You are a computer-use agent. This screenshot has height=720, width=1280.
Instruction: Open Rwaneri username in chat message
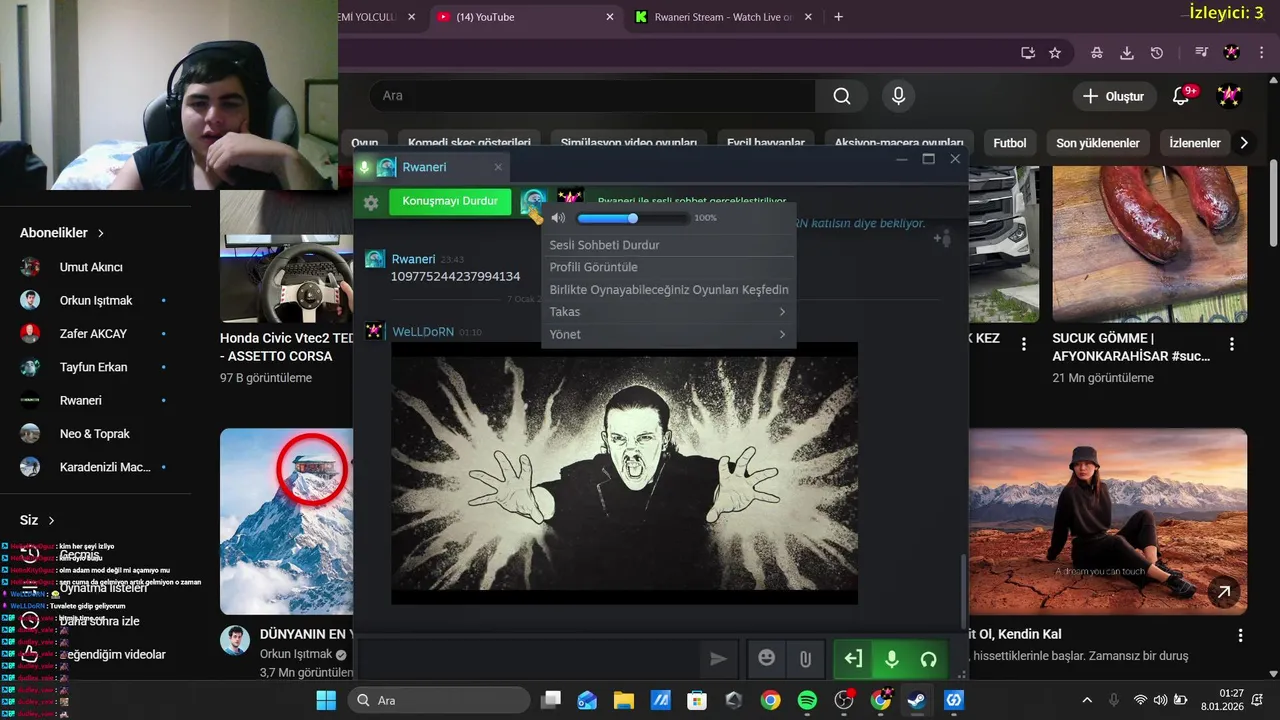[413, 259]
